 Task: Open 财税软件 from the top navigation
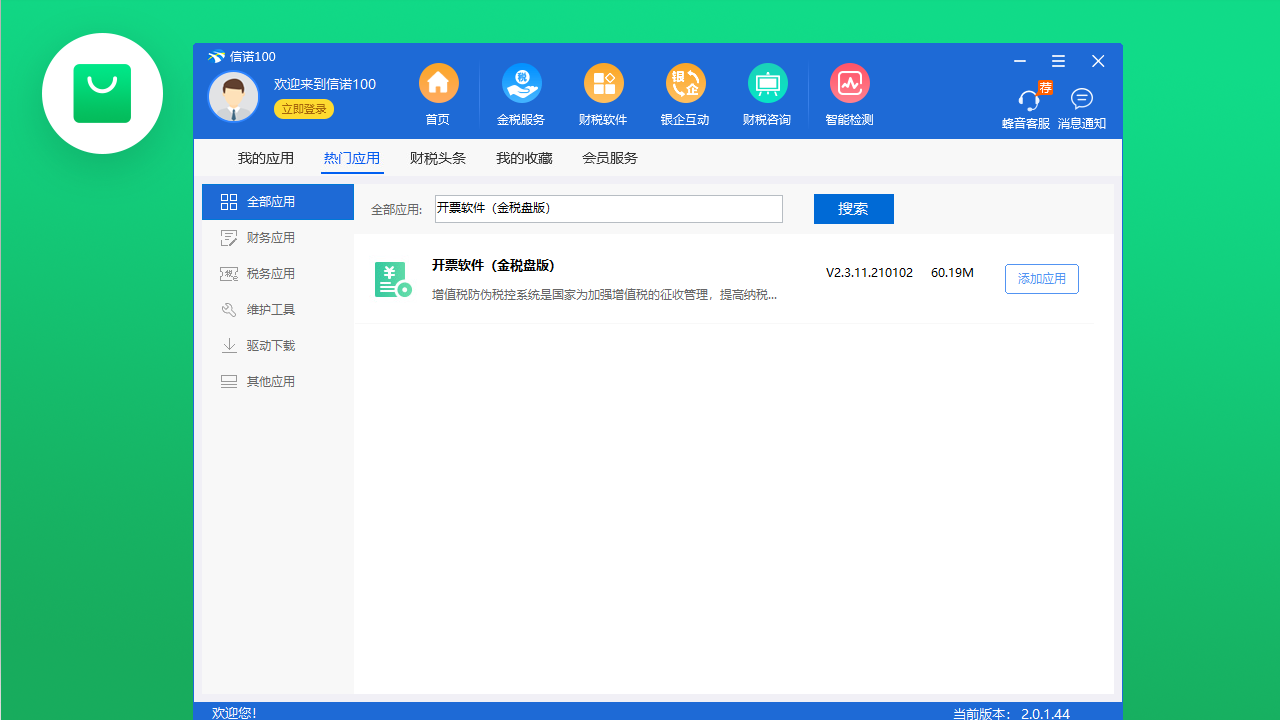tap(603, 95)
